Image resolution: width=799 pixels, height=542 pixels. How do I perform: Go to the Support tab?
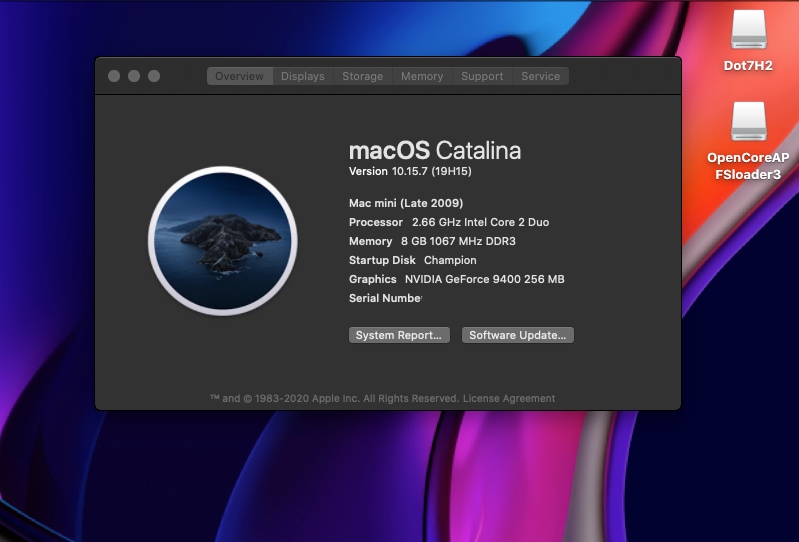pos(482,76)
